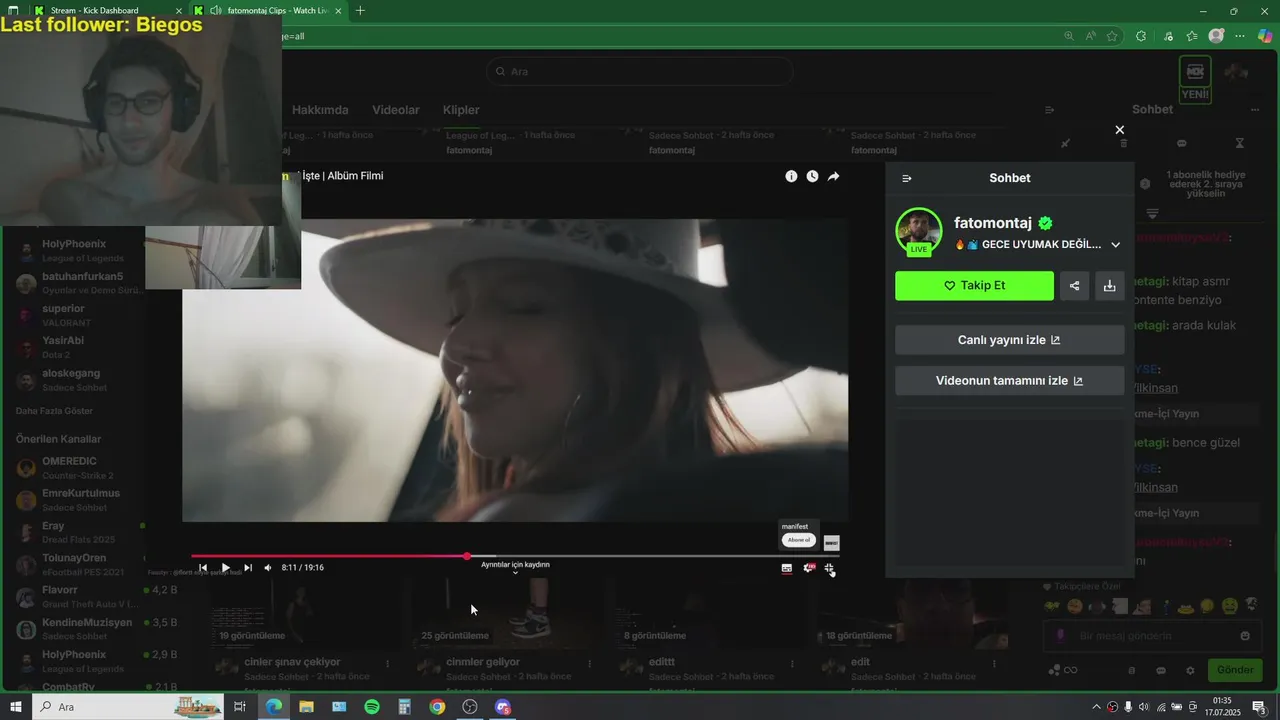The image size is (1280, 720).
Task: Mute the video player volume
Action: click(x=268, y=568)
